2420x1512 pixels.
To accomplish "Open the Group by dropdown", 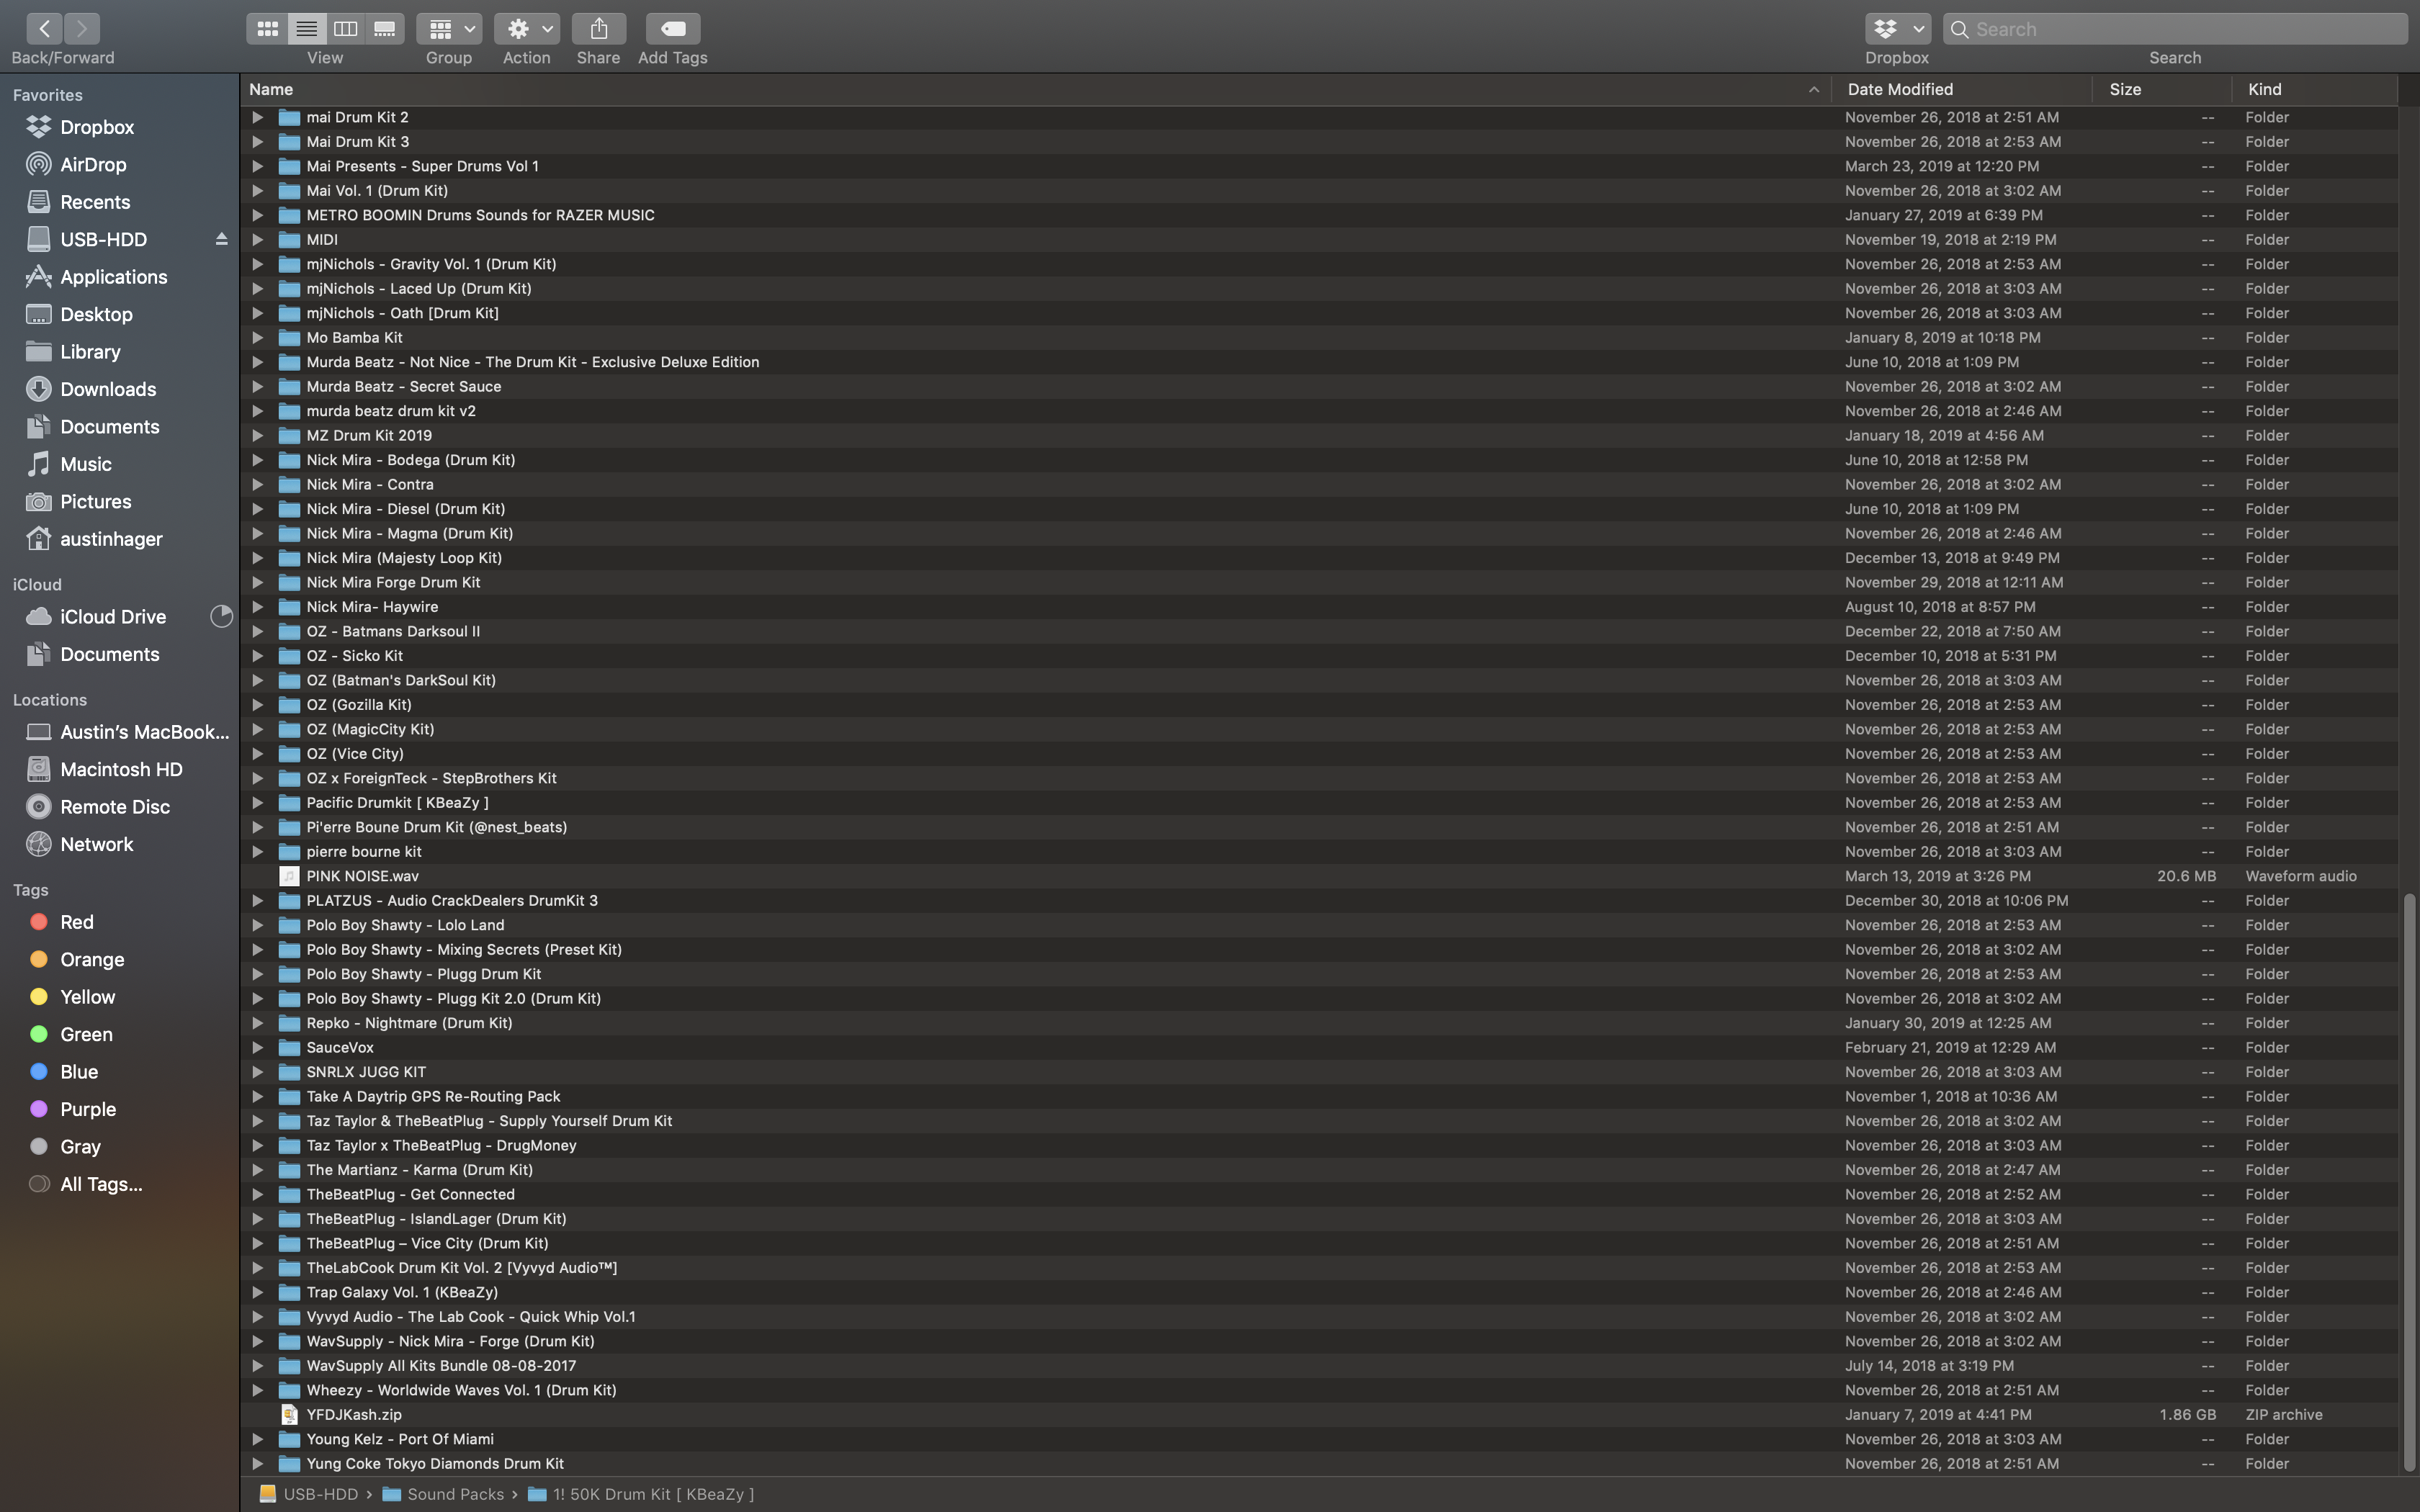I will [x=448, y=29].
